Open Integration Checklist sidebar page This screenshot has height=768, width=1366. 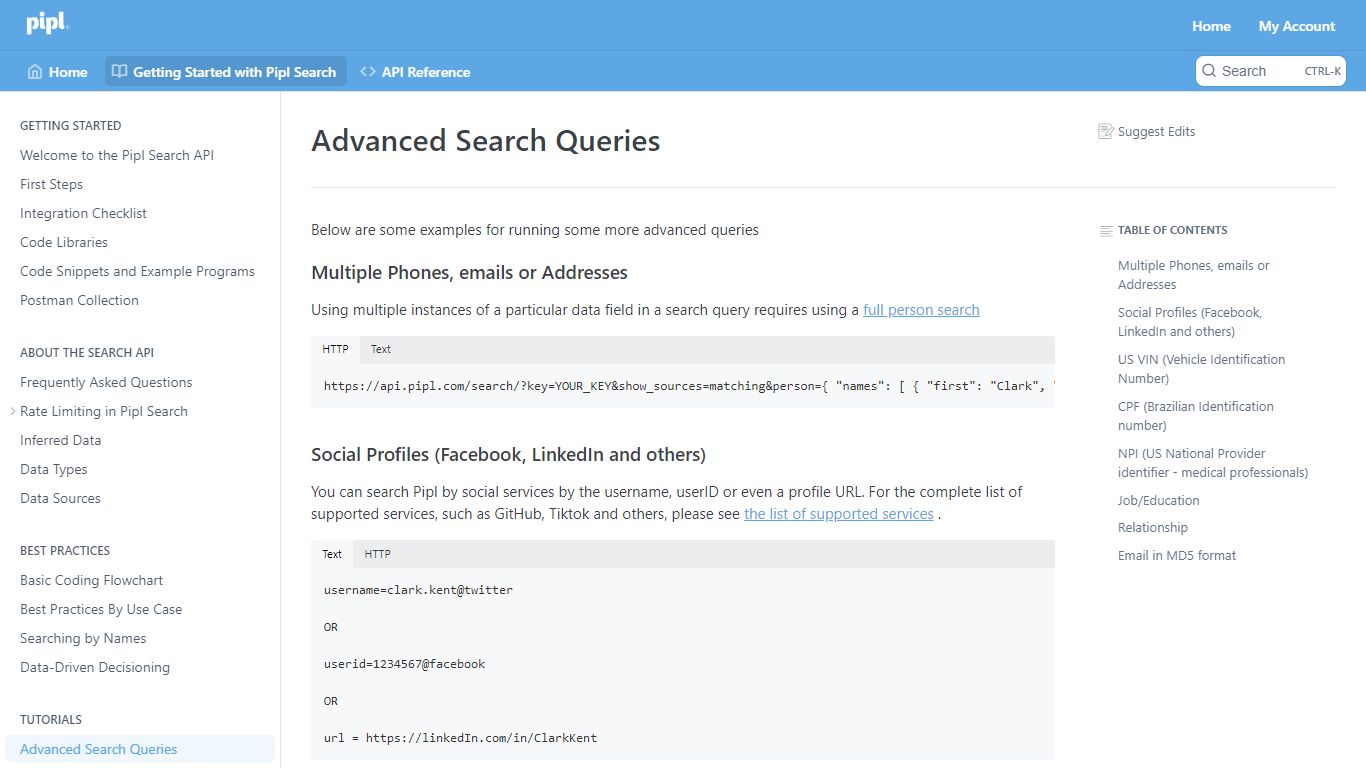[x=83, y=213]
